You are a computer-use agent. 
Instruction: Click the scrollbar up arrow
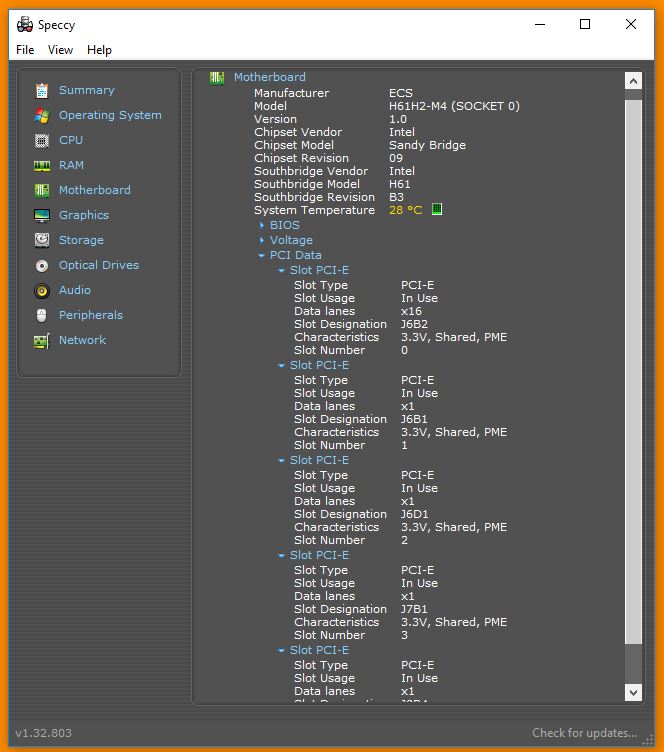coord(633,81)
